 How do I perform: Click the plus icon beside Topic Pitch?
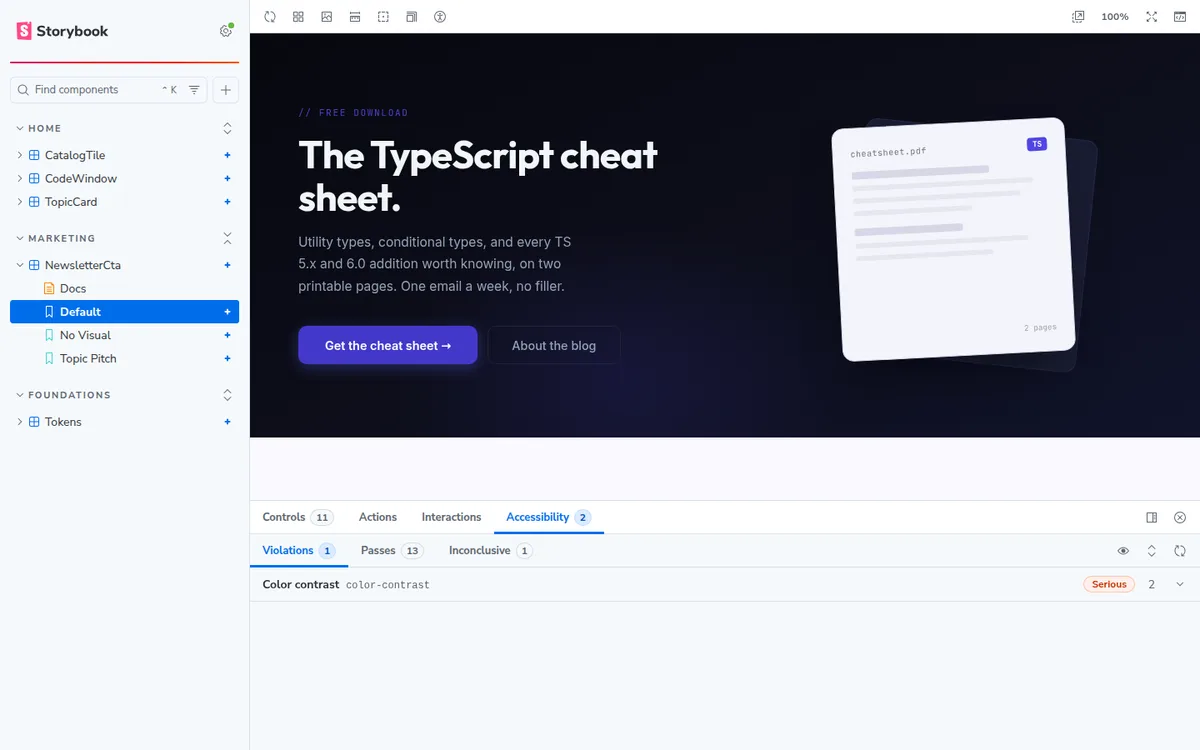click(227, 358)
